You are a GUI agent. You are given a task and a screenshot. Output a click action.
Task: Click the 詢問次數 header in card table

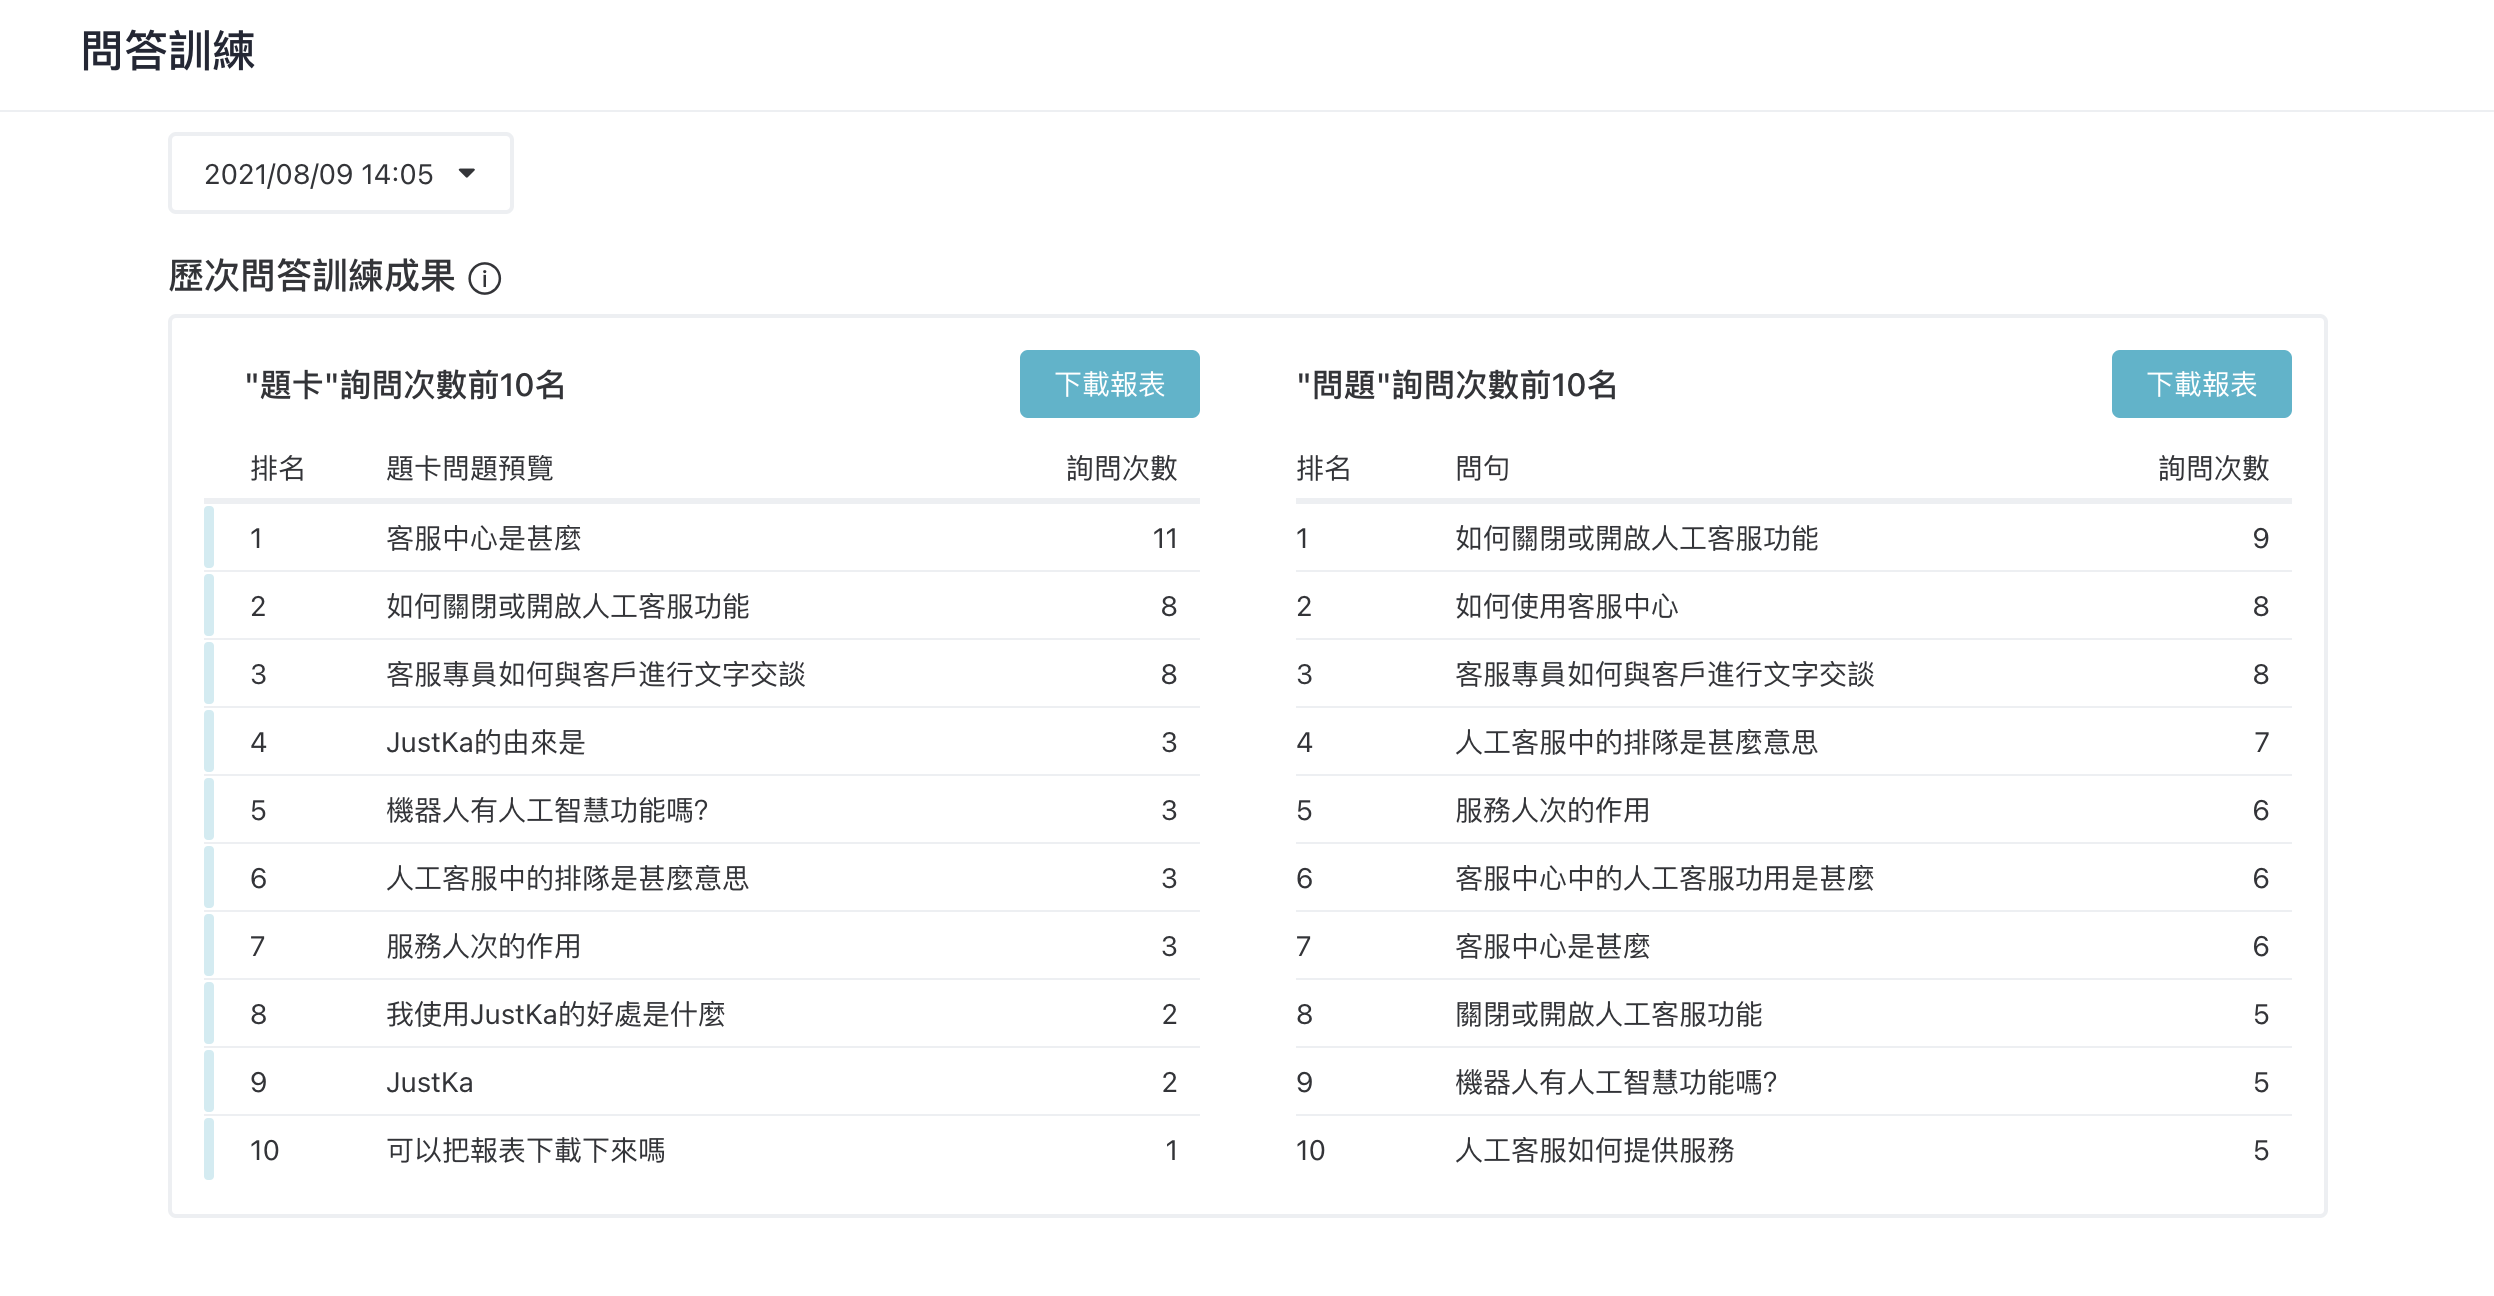click(x=1121, y=468)
